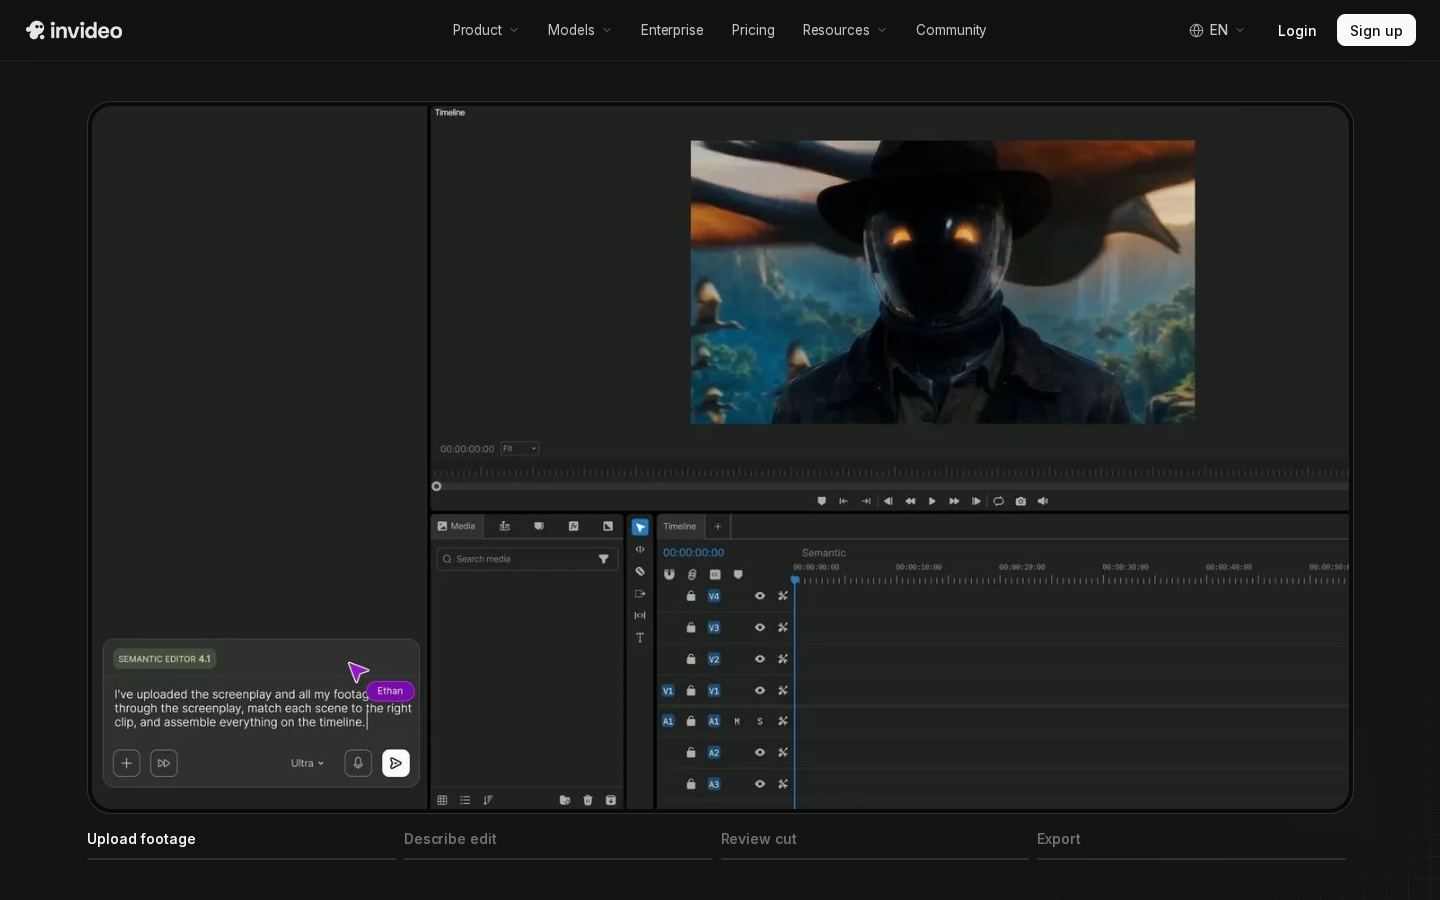This screenshot has height=900, width=1440.
Task: Switch media panel to list view
Action: tap(465, 800)
